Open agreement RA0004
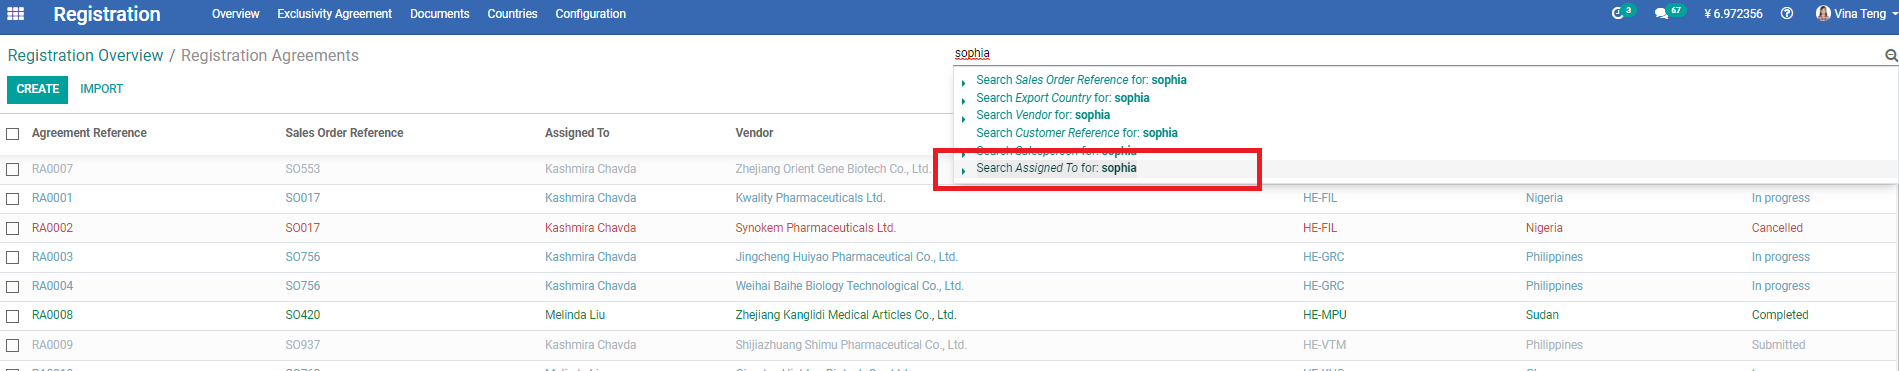 coord(52,286)
